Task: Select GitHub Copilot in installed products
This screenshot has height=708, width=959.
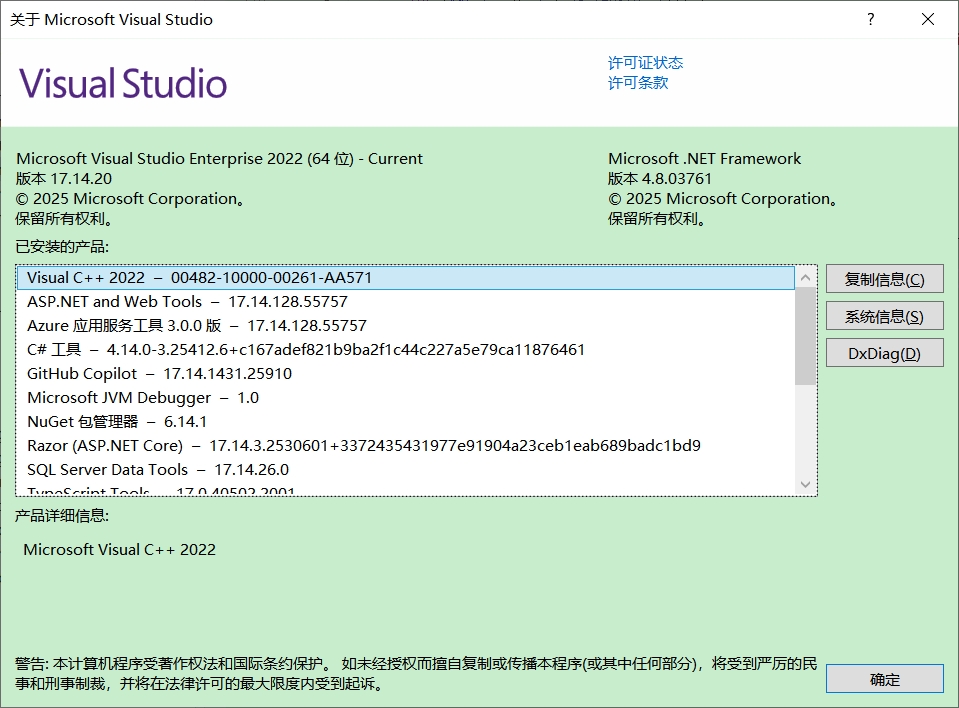Action: click(x=159, y=374)
